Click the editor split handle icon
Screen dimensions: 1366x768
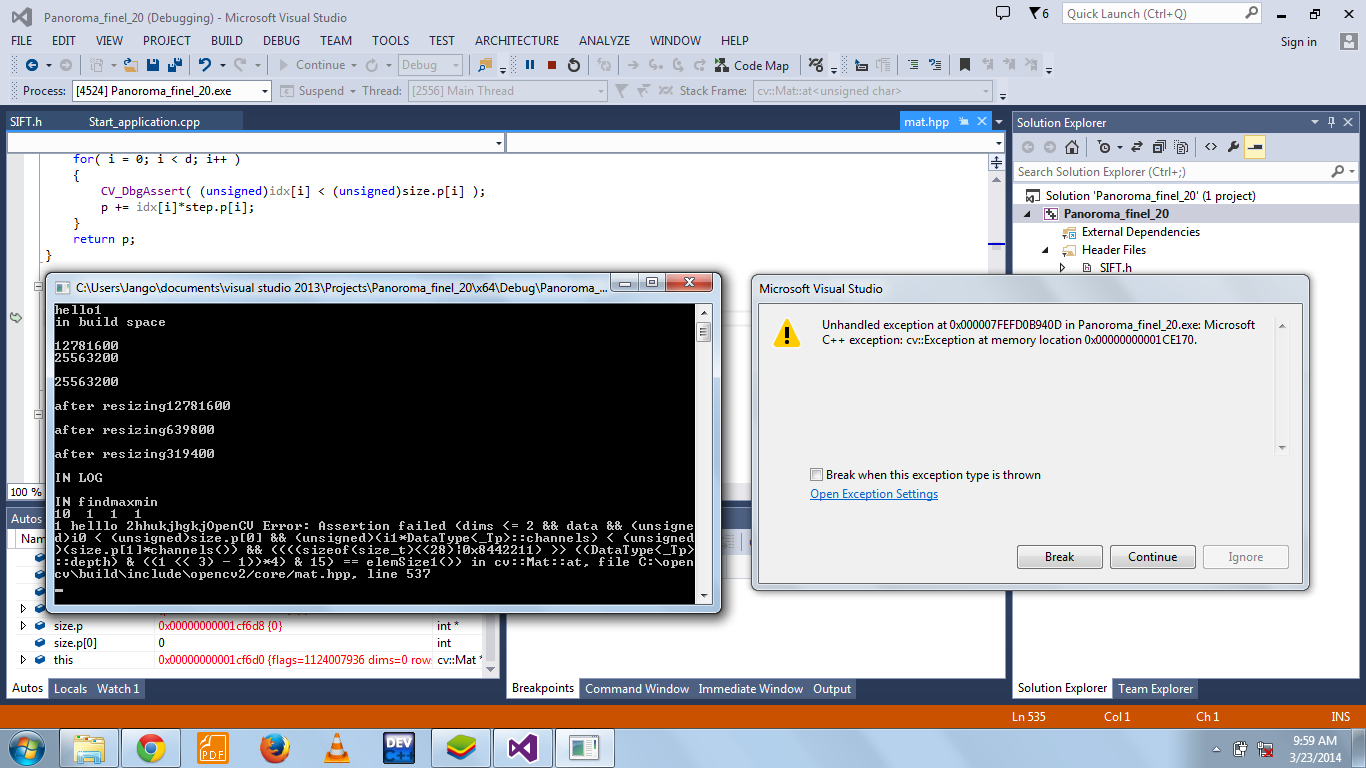pos(997,162)
